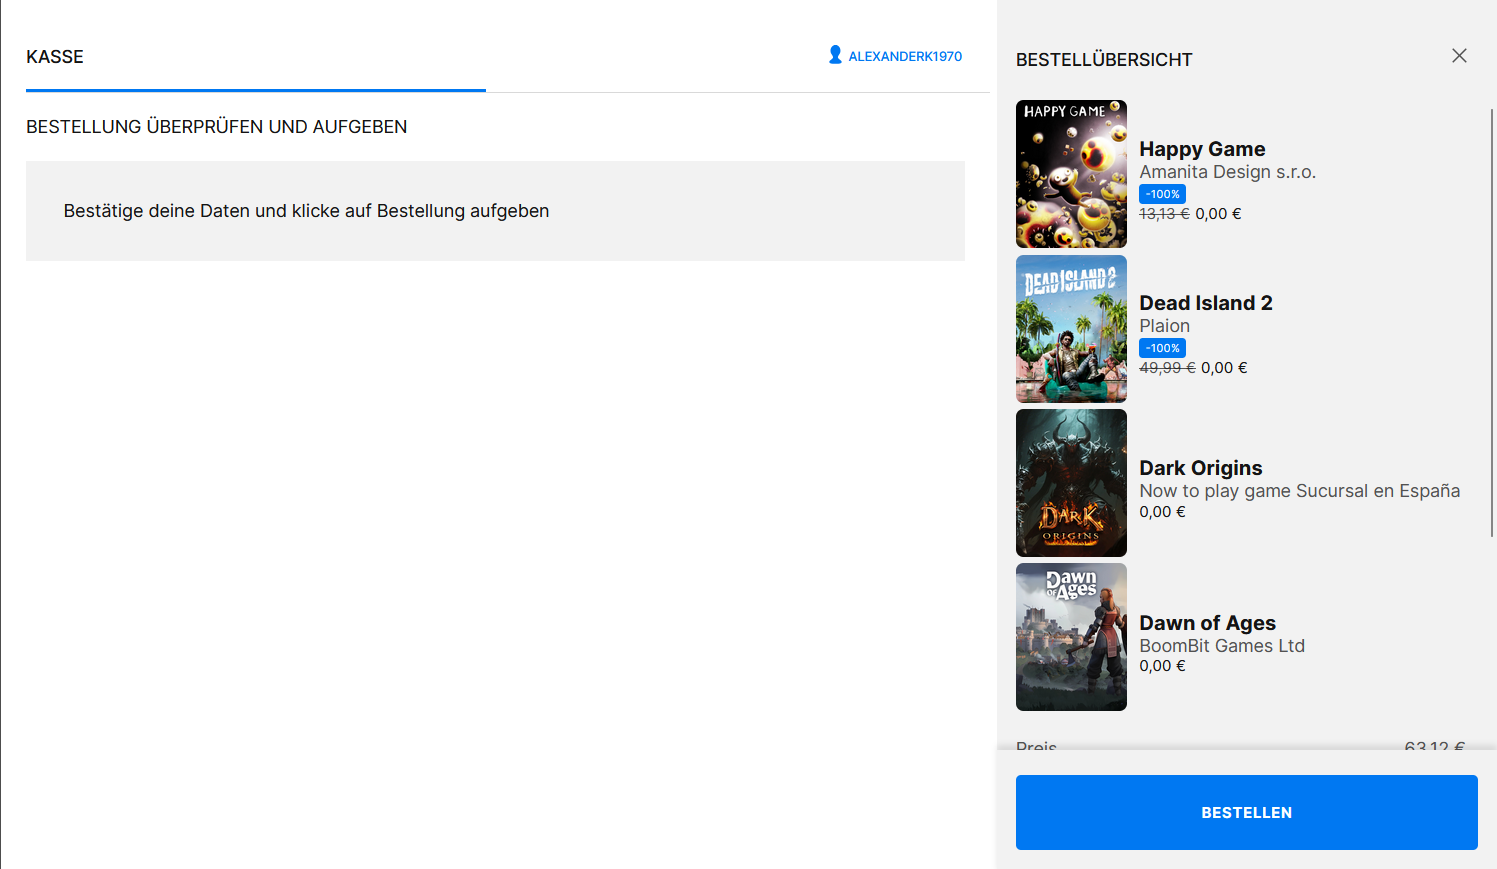Open the ALEXANDERK1970 account link
The width and height of the screenshot is (1497, 869).
905,56
